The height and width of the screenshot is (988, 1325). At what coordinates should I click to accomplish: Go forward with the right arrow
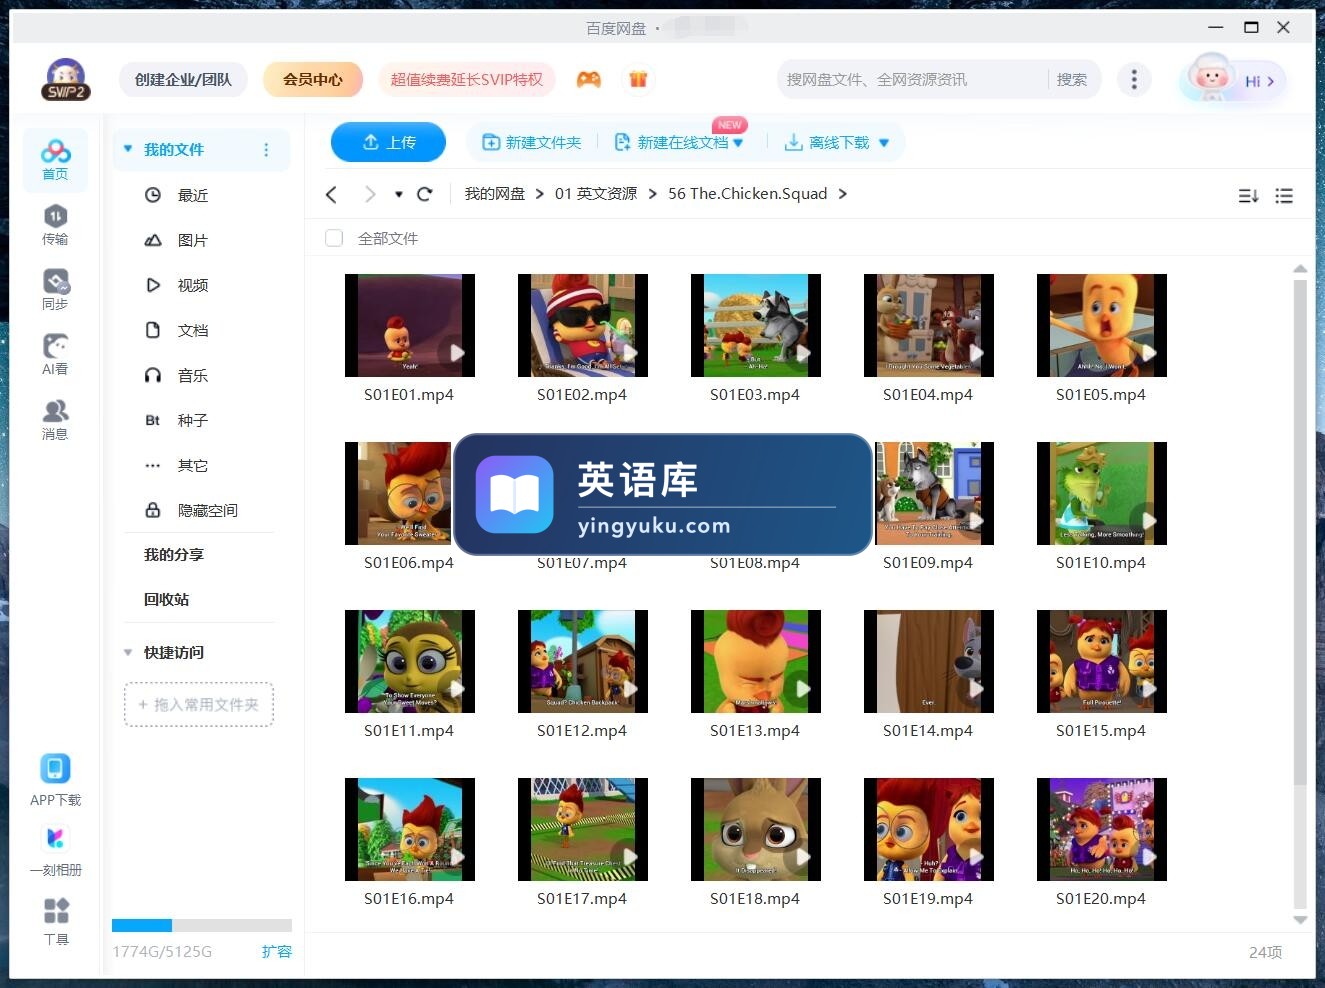point(370,194)
